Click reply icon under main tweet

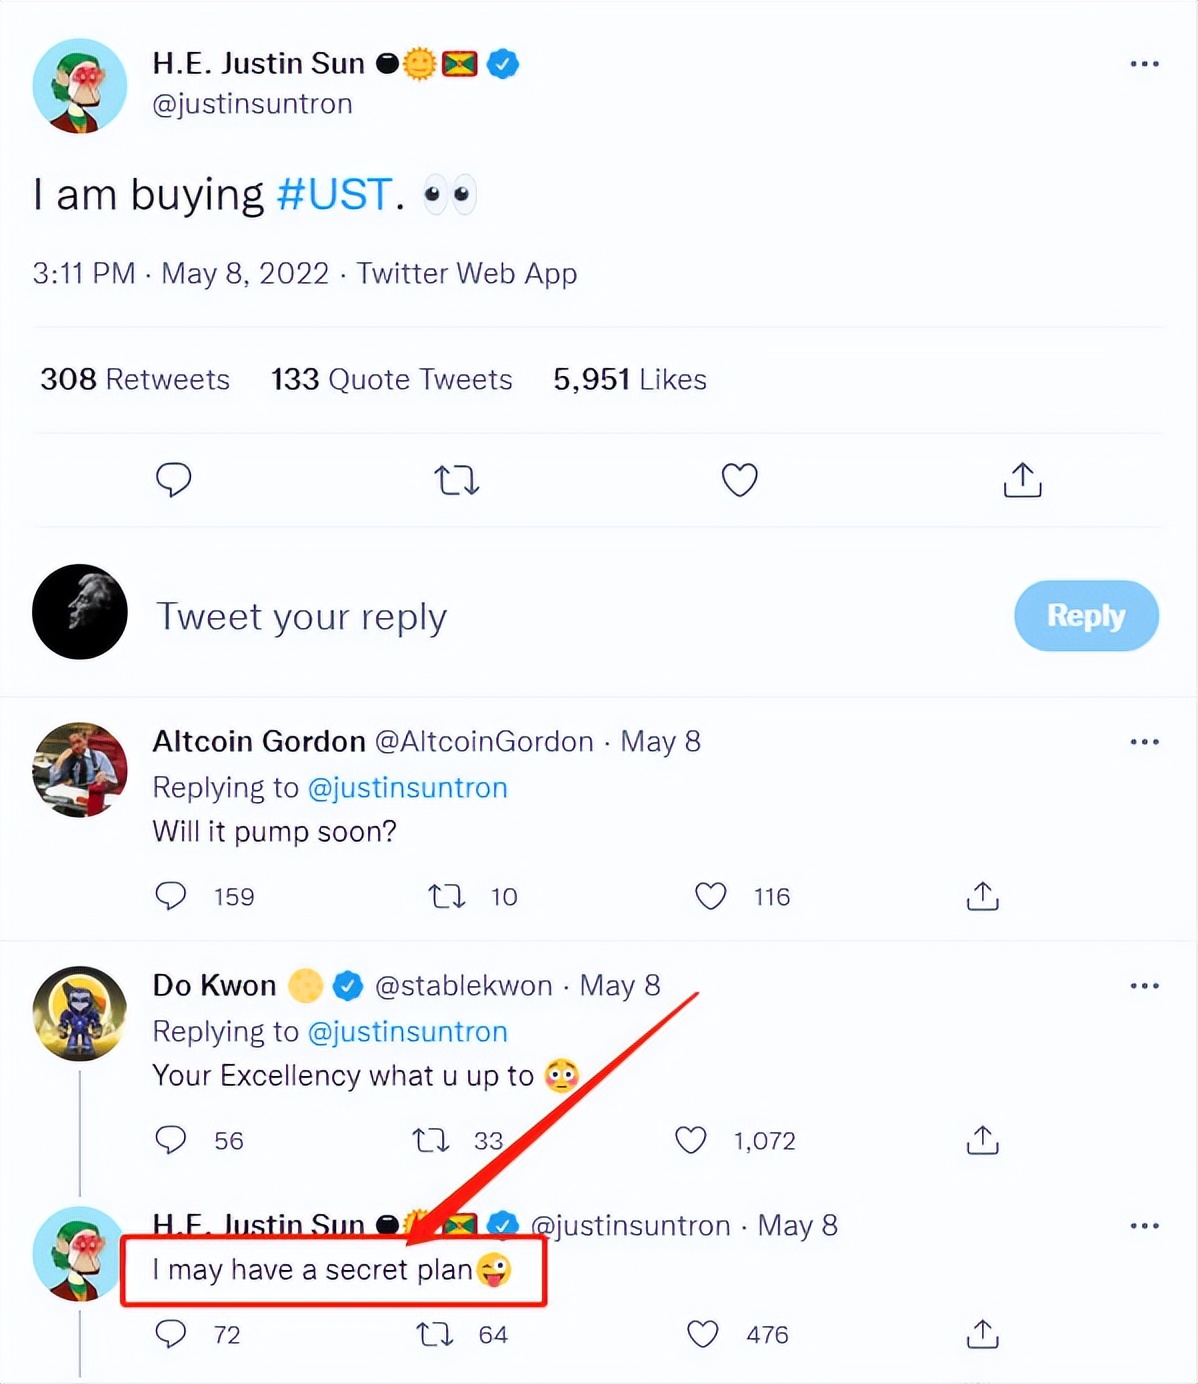click(174, 480)
